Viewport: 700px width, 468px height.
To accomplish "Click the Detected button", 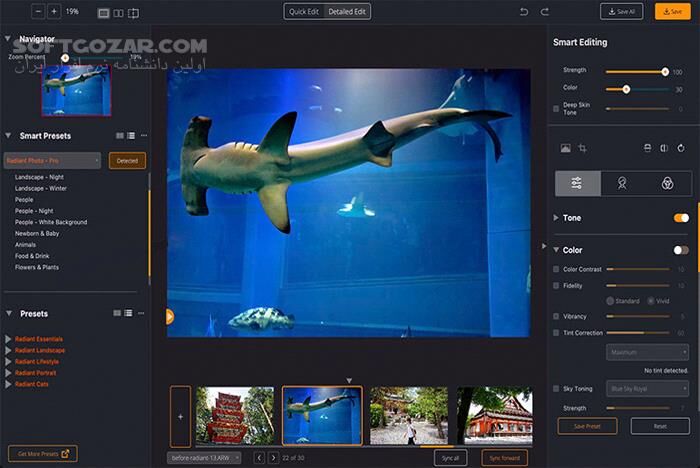I will coord(127,161).
